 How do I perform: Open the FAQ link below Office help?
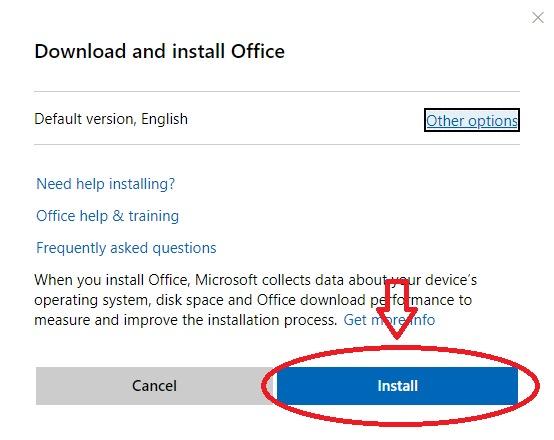pyautogui.click(x=126, y=248)
